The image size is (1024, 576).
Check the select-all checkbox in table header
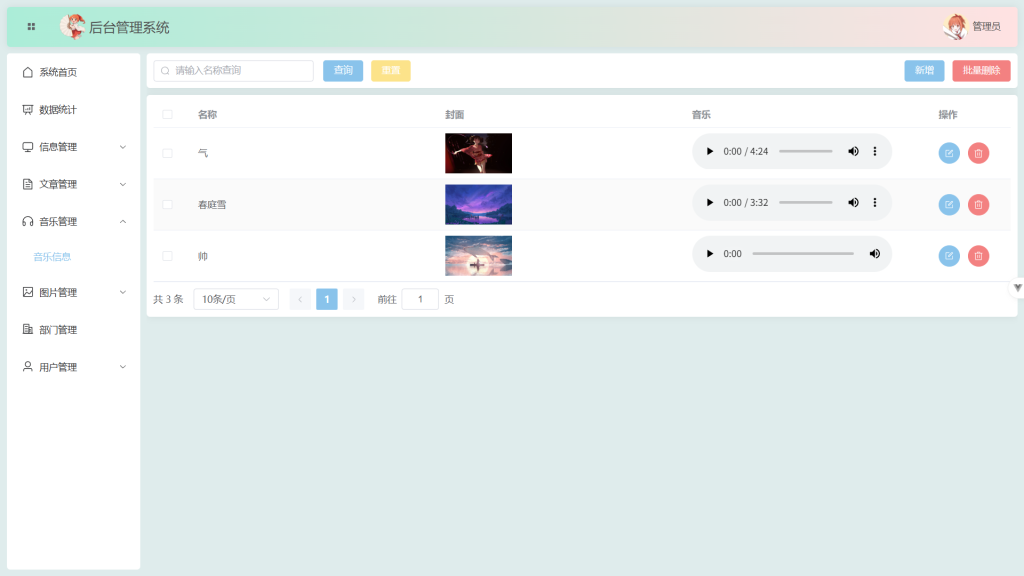click(167, 114)
